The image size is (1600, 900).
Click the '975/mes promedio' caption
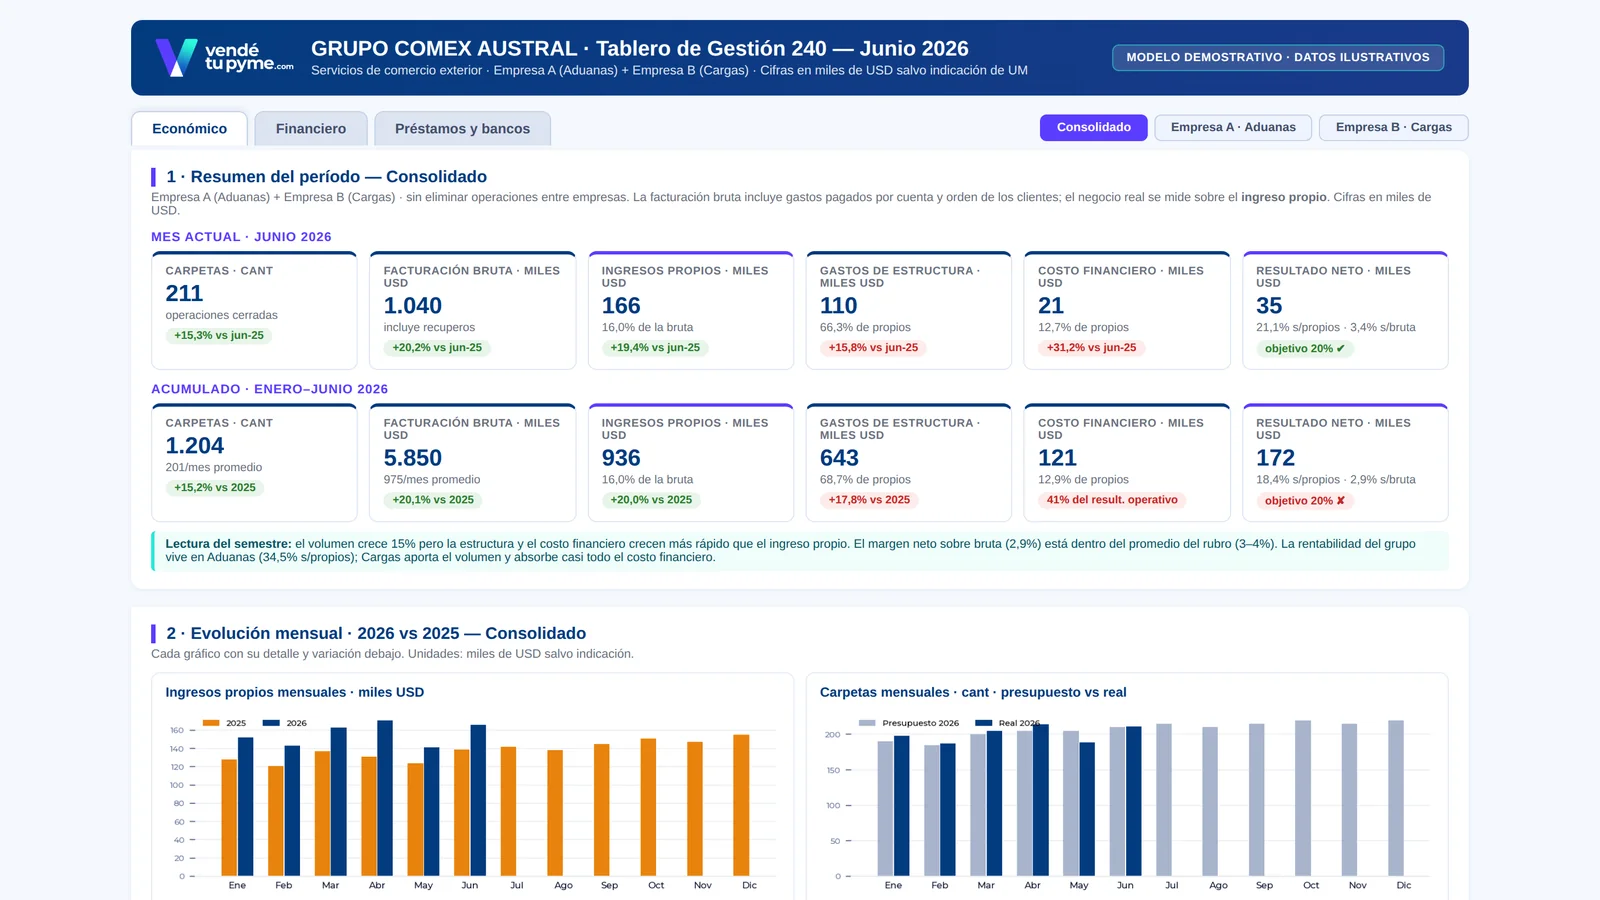[432, 479]
